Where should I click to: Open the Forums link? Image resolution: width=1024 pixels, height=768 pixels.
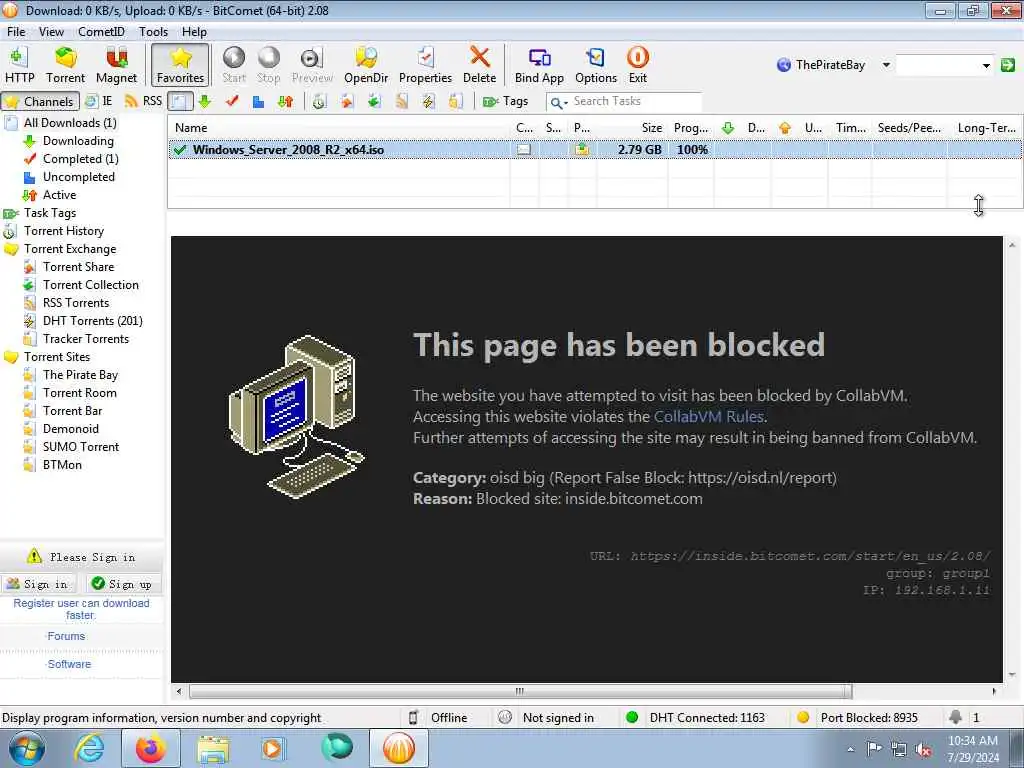pyautogui.click(x=66, y=636)
